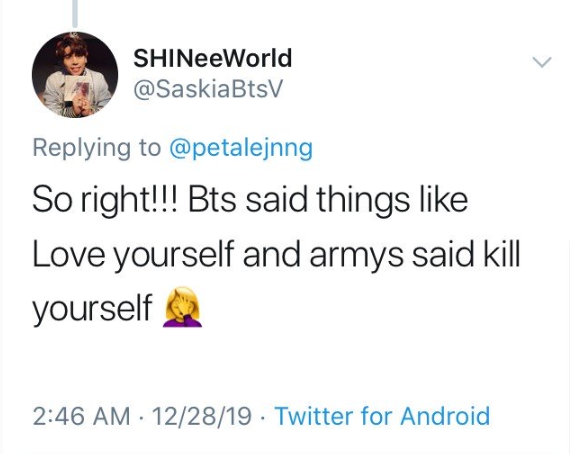Open SHINeeWorld's profile picture
Screen dimensions: 570x454
tap(75, 75)
